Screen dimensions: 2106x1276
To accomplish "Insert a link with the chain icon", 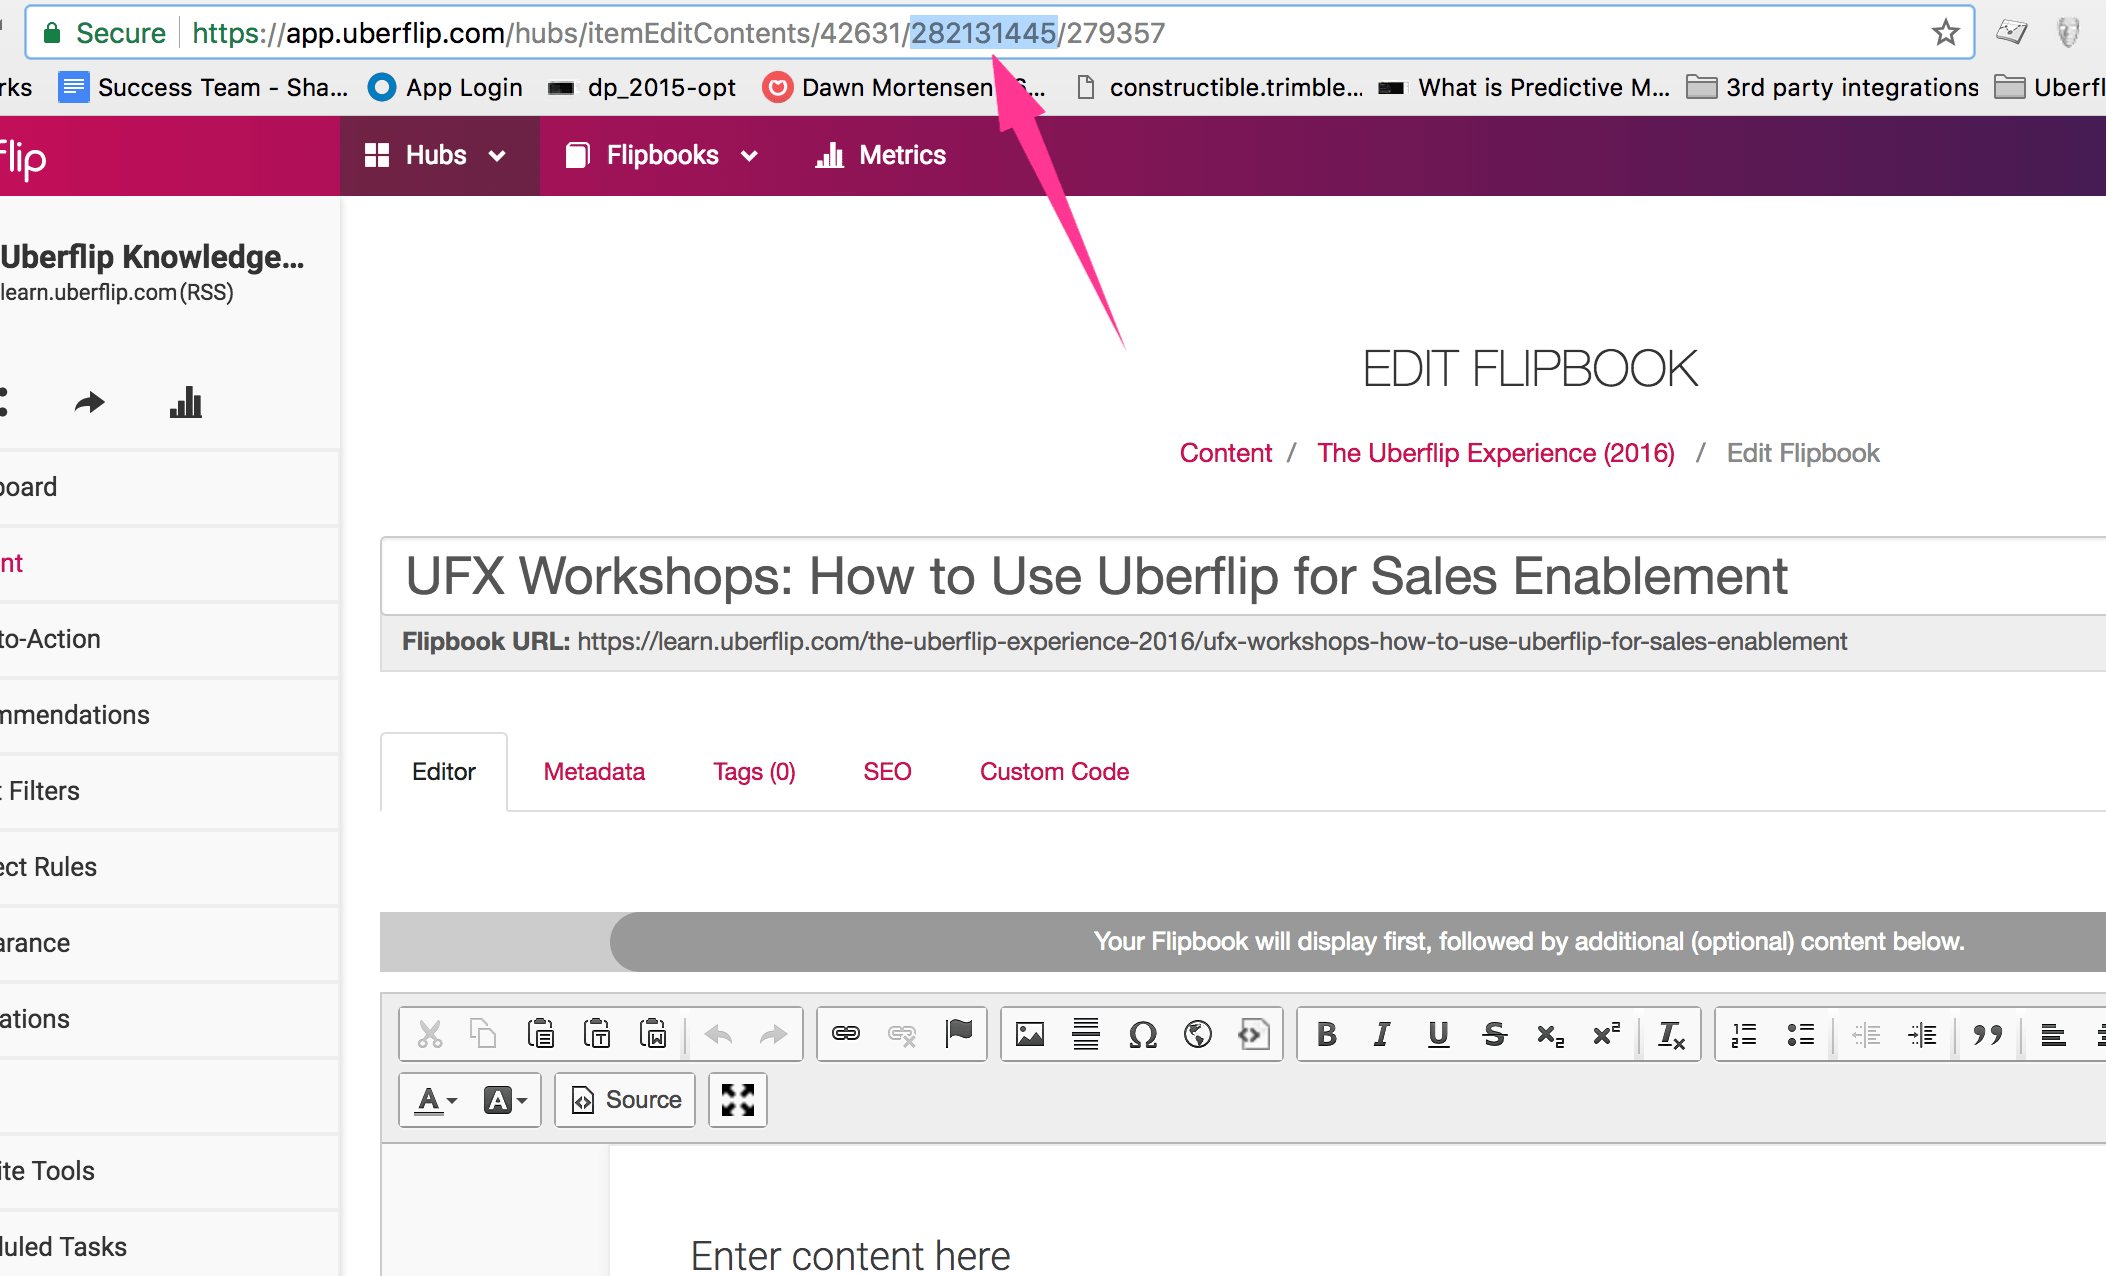I will tap(846, 1034).
